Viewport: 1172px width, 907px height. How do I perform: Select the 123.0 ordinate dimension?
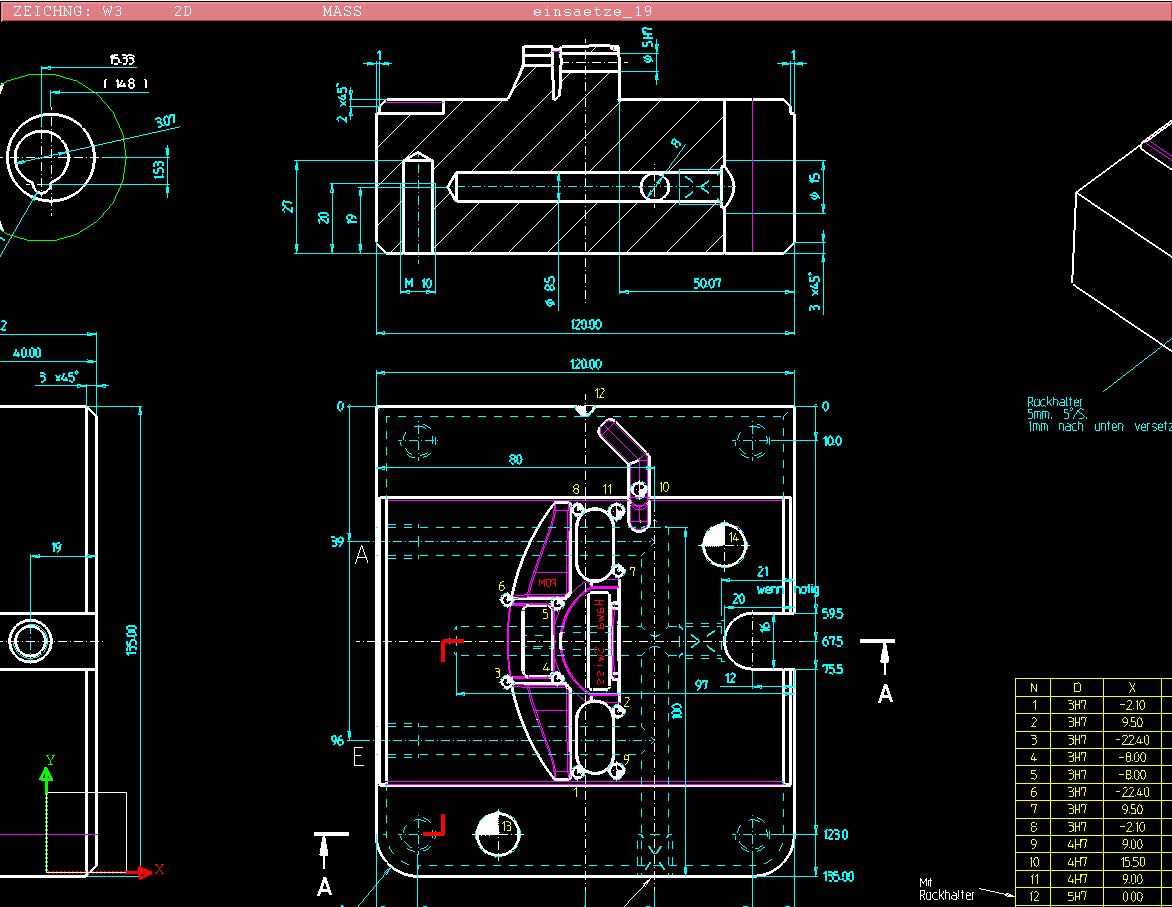[x=836, y=834]
